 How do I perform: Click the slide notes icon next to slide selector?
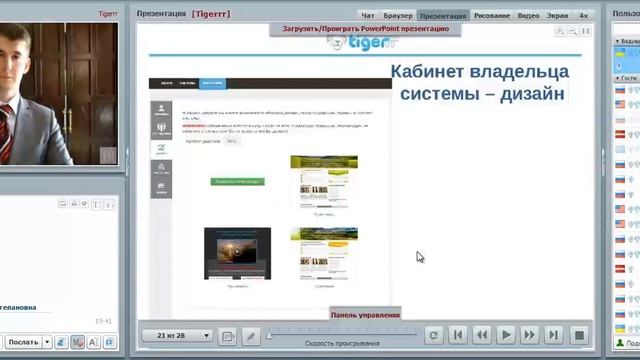(x=227, y=336)
